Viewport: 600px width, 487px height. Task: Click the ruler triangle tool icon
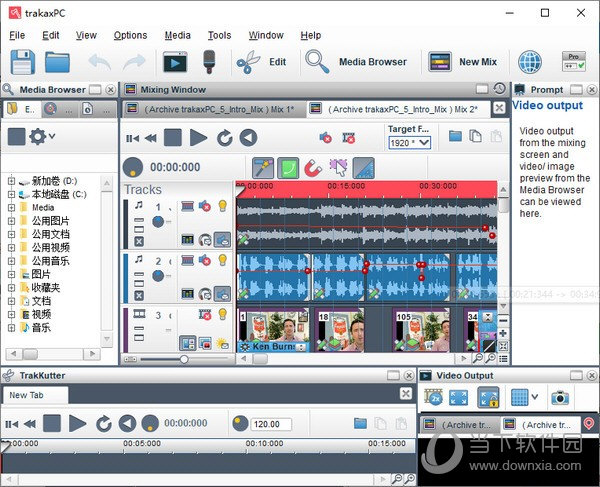click(363, 168)
